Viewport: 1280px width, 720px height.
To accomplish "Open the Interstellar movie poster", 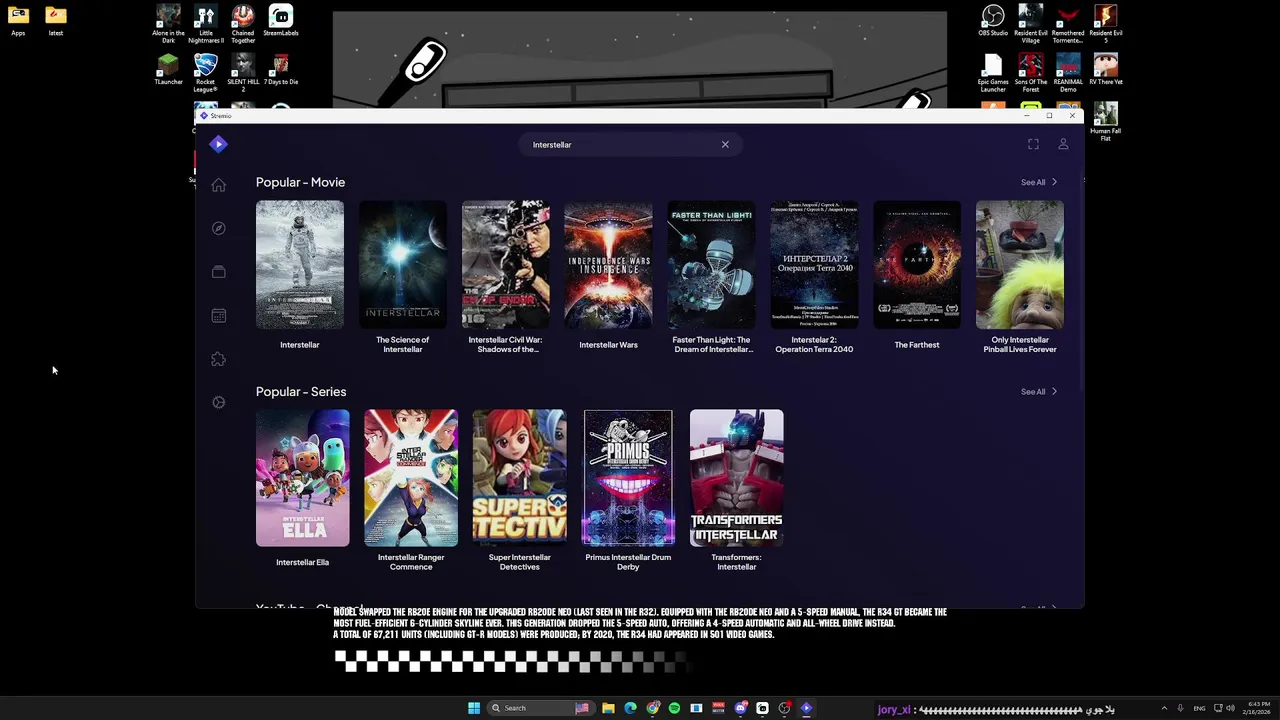I will click(299, 265).
